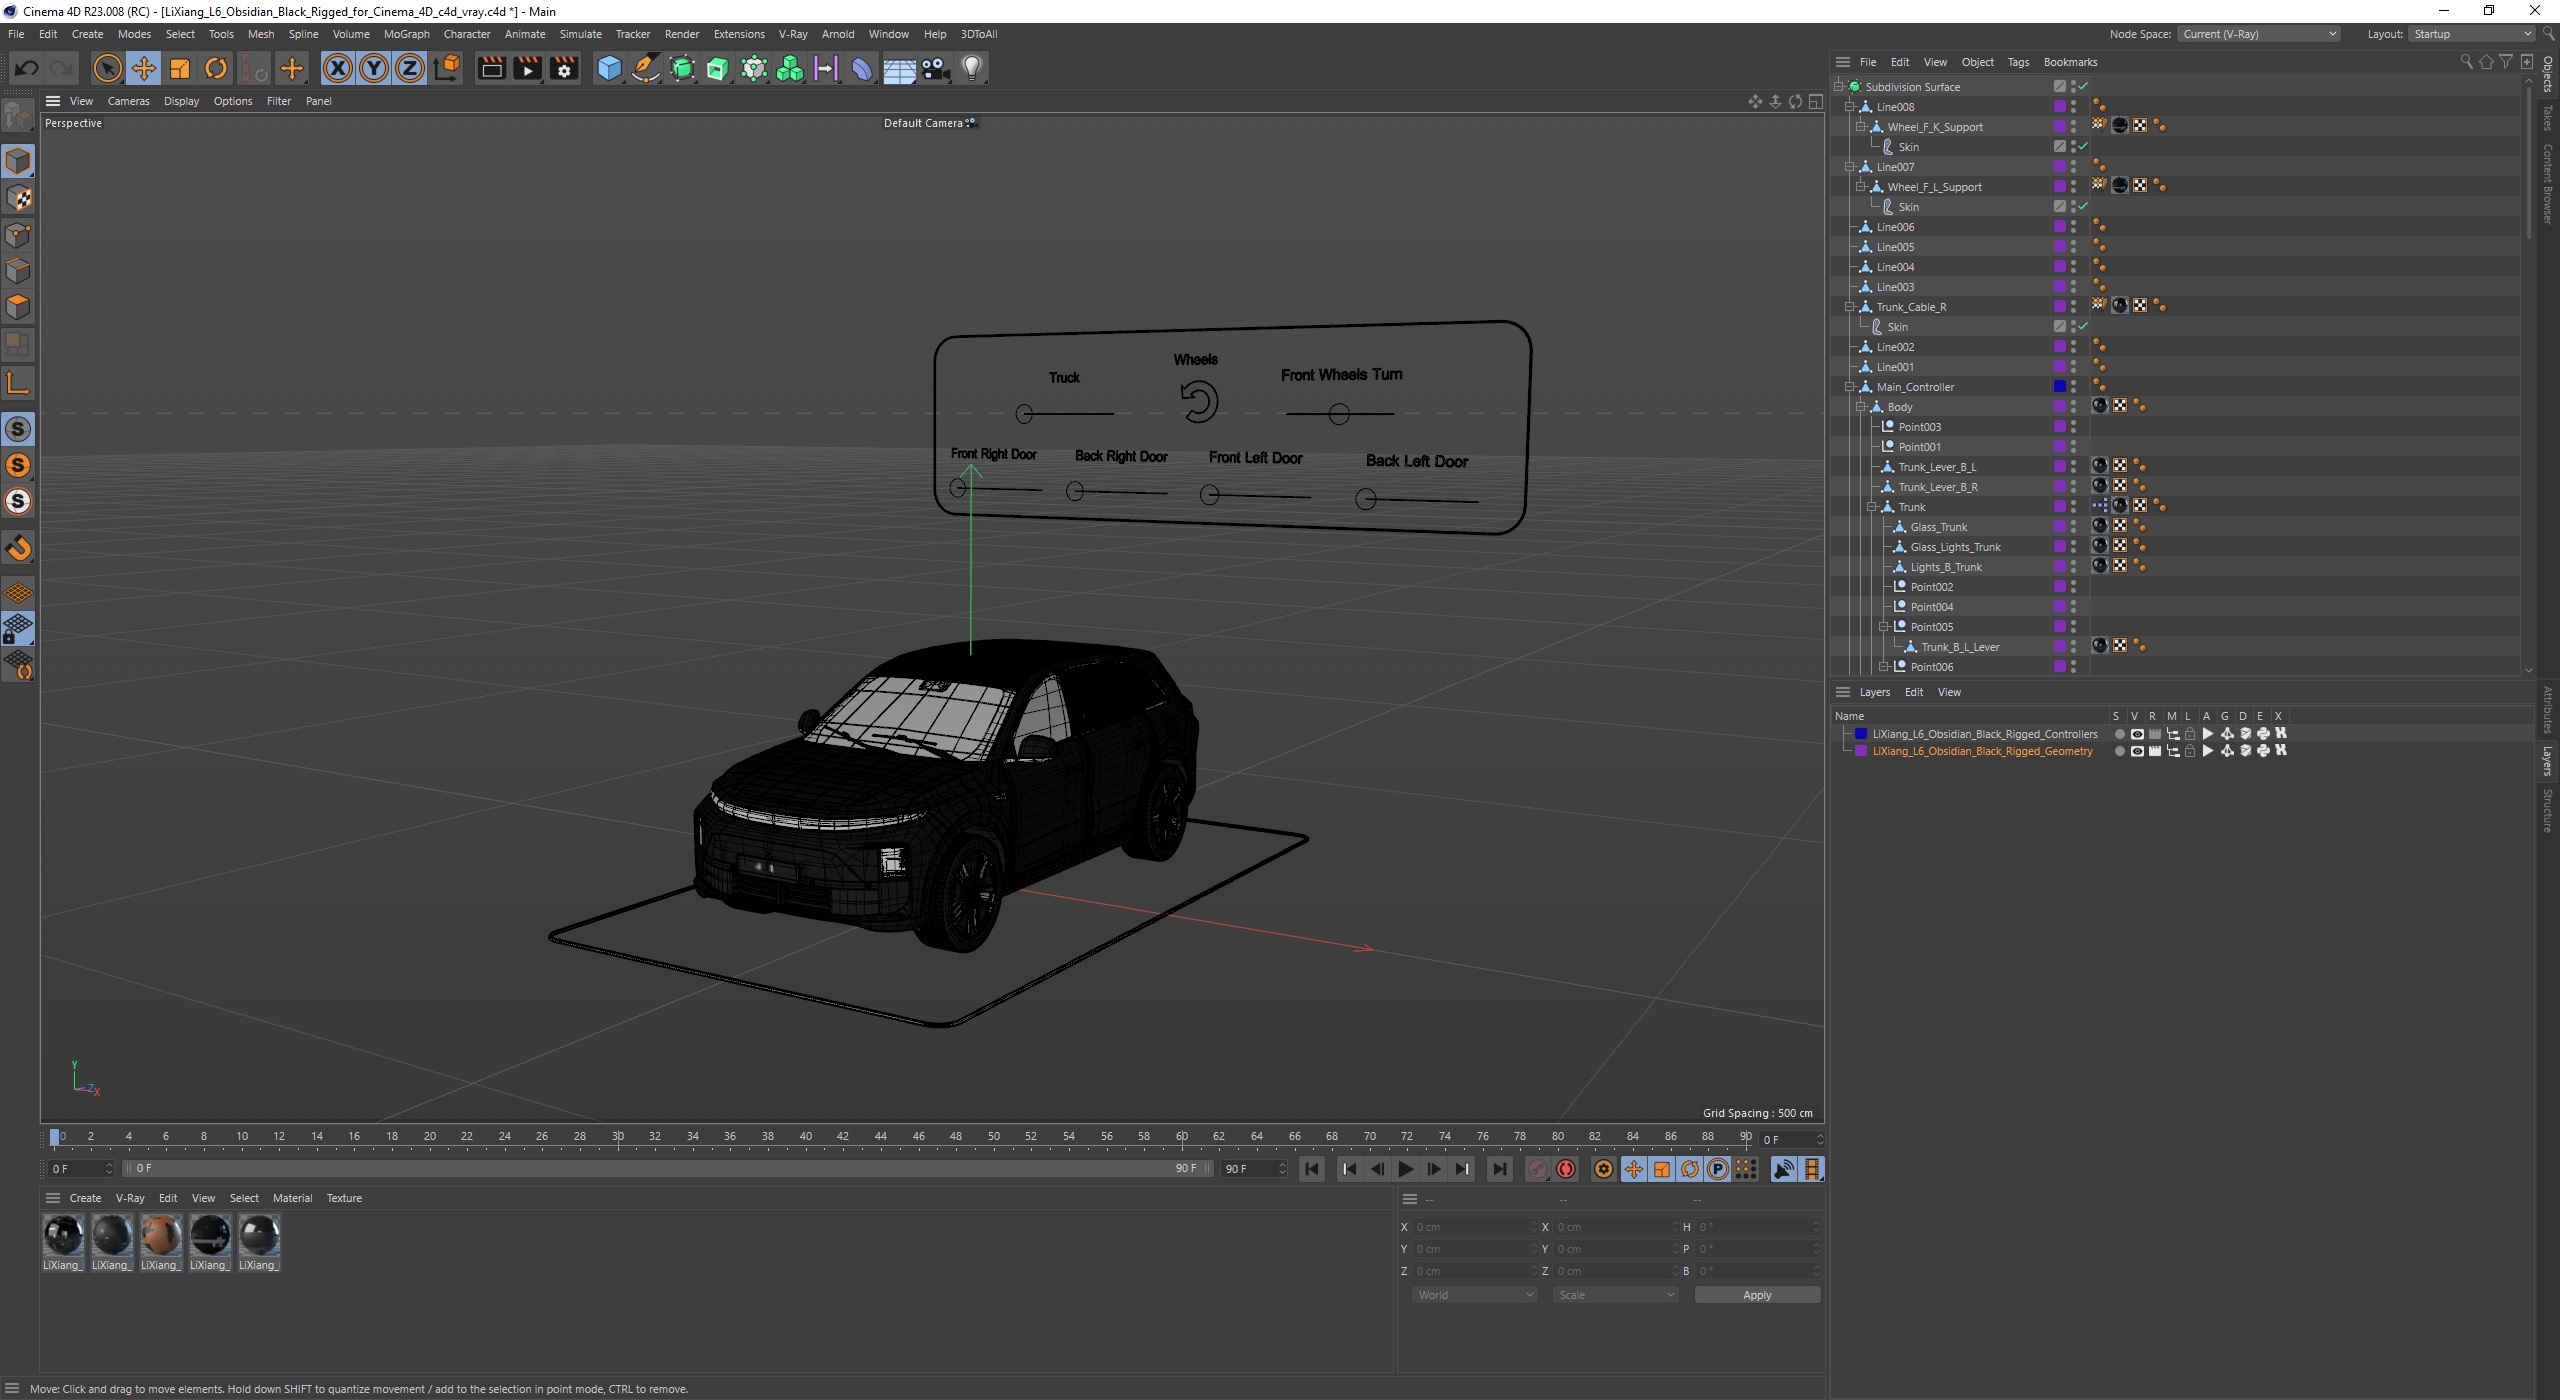Image resolution: width=2560 pixels, height=1400 pixels.
Task: Click the Undo arrow icon
Action: 27,68
